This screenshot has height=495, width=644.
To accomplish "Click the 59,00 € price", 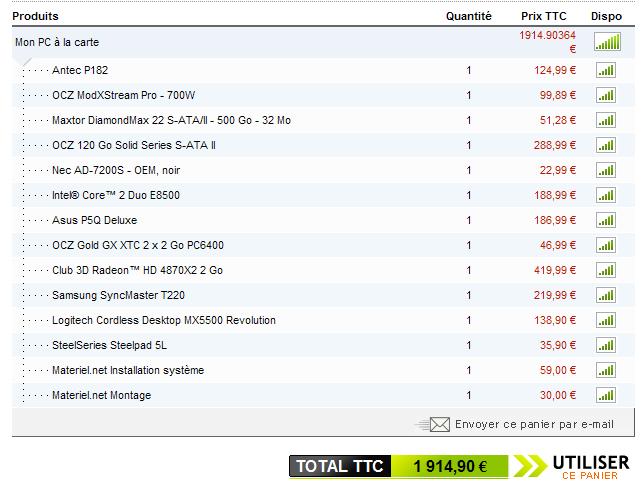I will pos(558,371).
